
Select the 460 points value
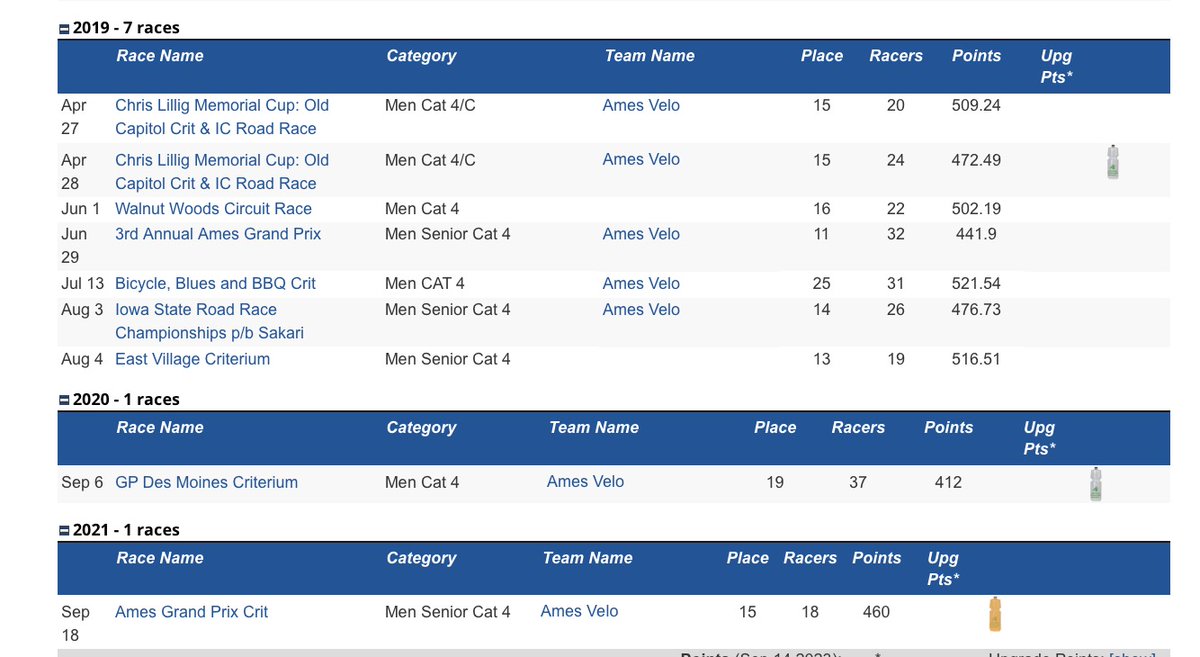[876, 612]
